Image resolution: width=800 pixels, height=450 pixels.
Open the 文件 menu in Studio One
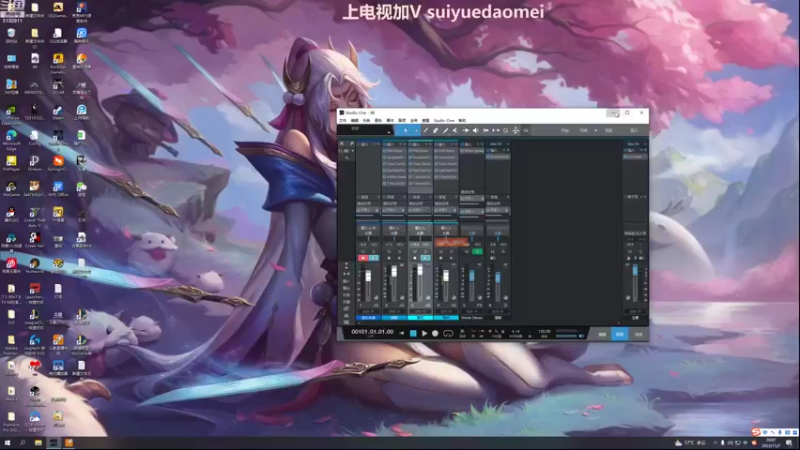click(x=343, y=120)
